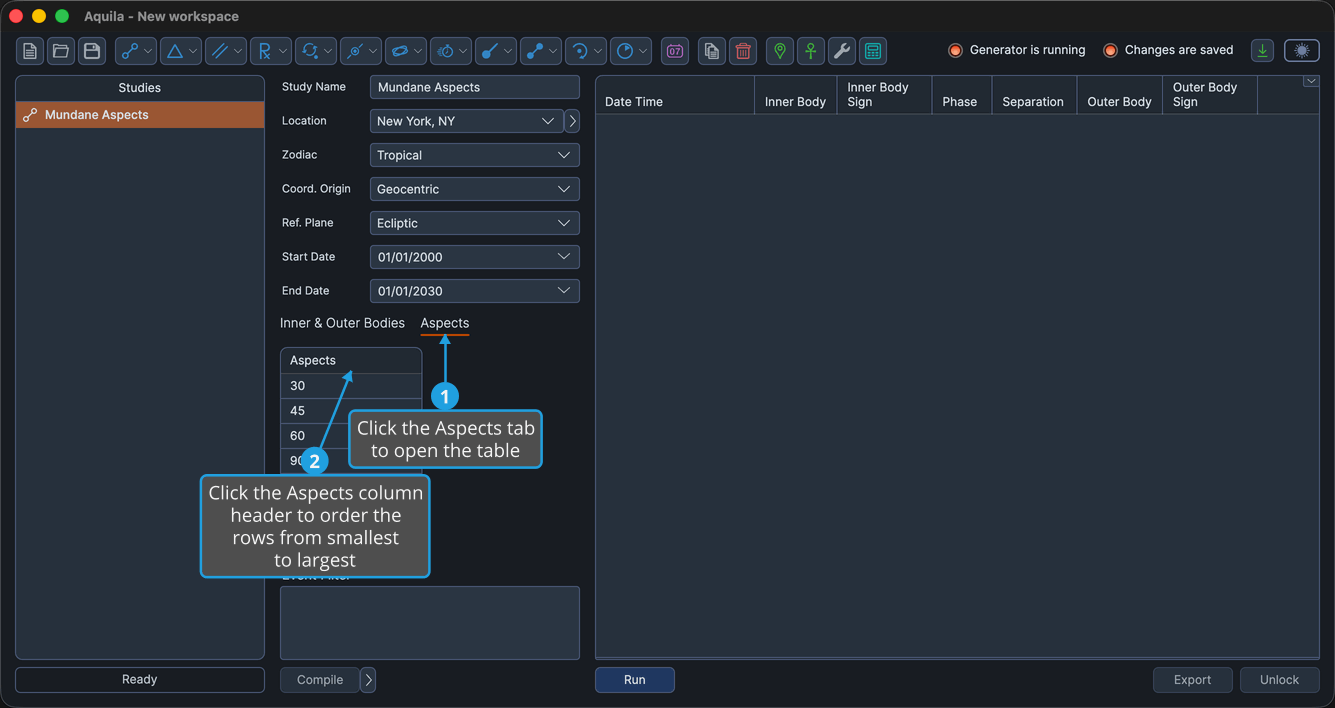Screen dimensions: 1335x708
Task: Open the Location dropdown showing New York, NY
Action: coord(466,121)
